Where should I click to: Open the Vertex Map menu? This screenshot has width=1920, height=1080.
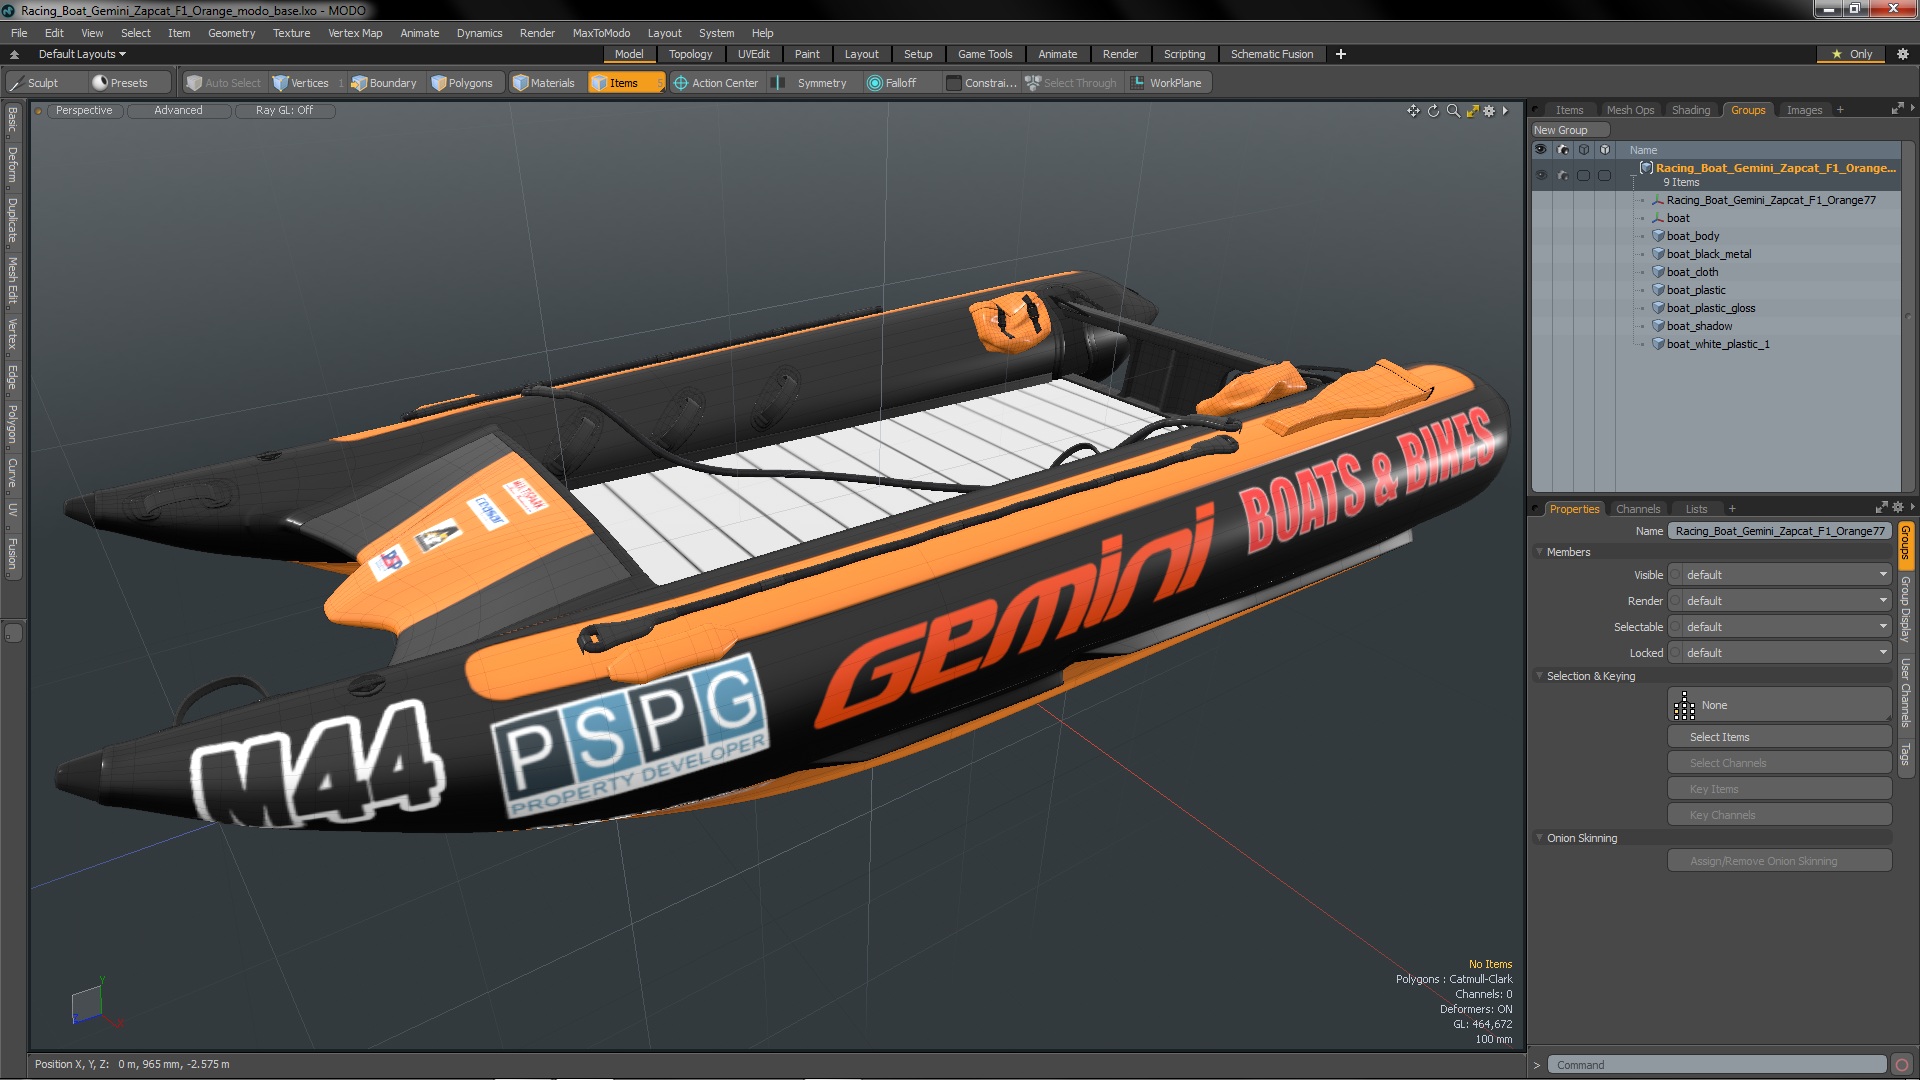coord(355,33)
